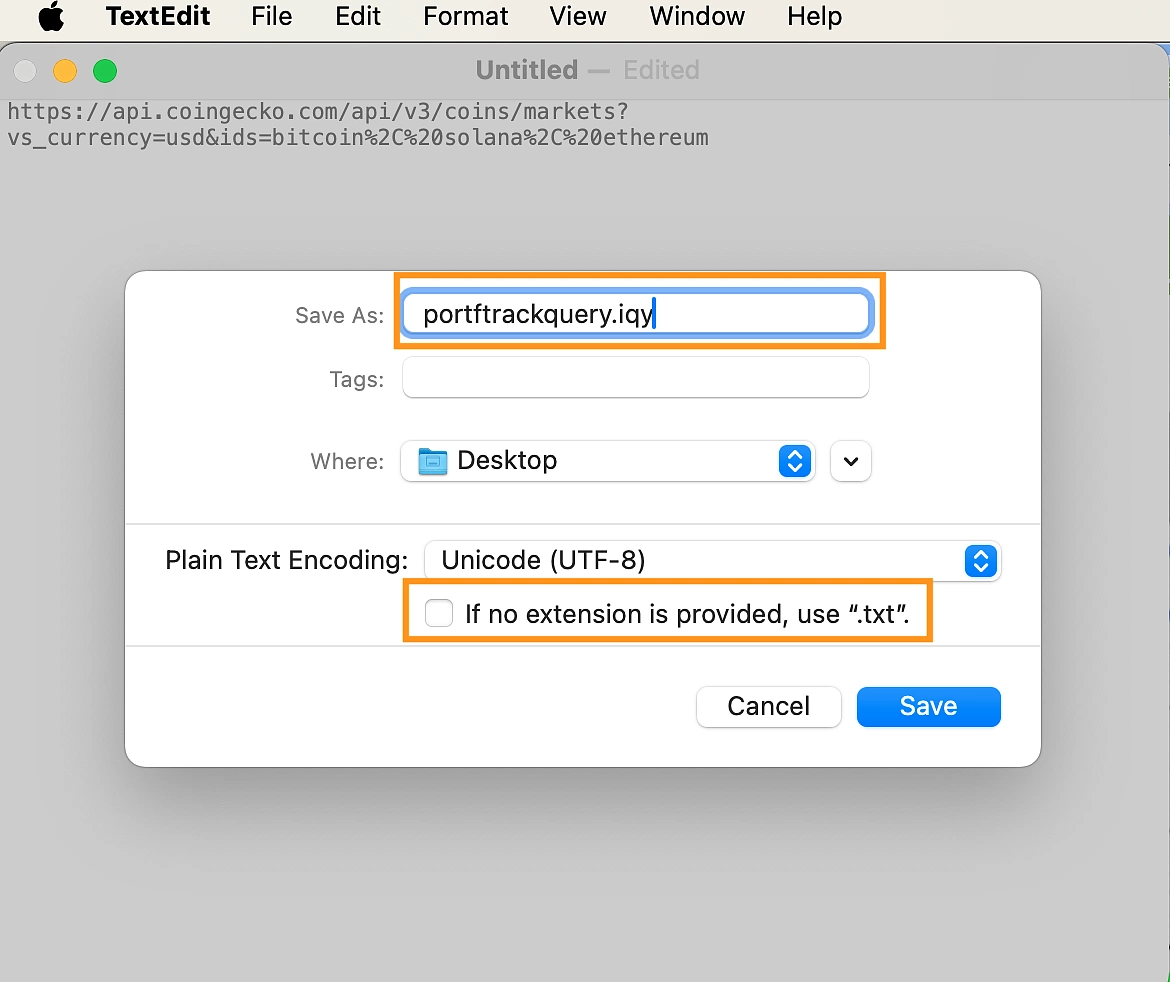Toggle the use .txt extension checkbox
The height and width of the screenshot is (982, 1170).
tap(439, 613)
